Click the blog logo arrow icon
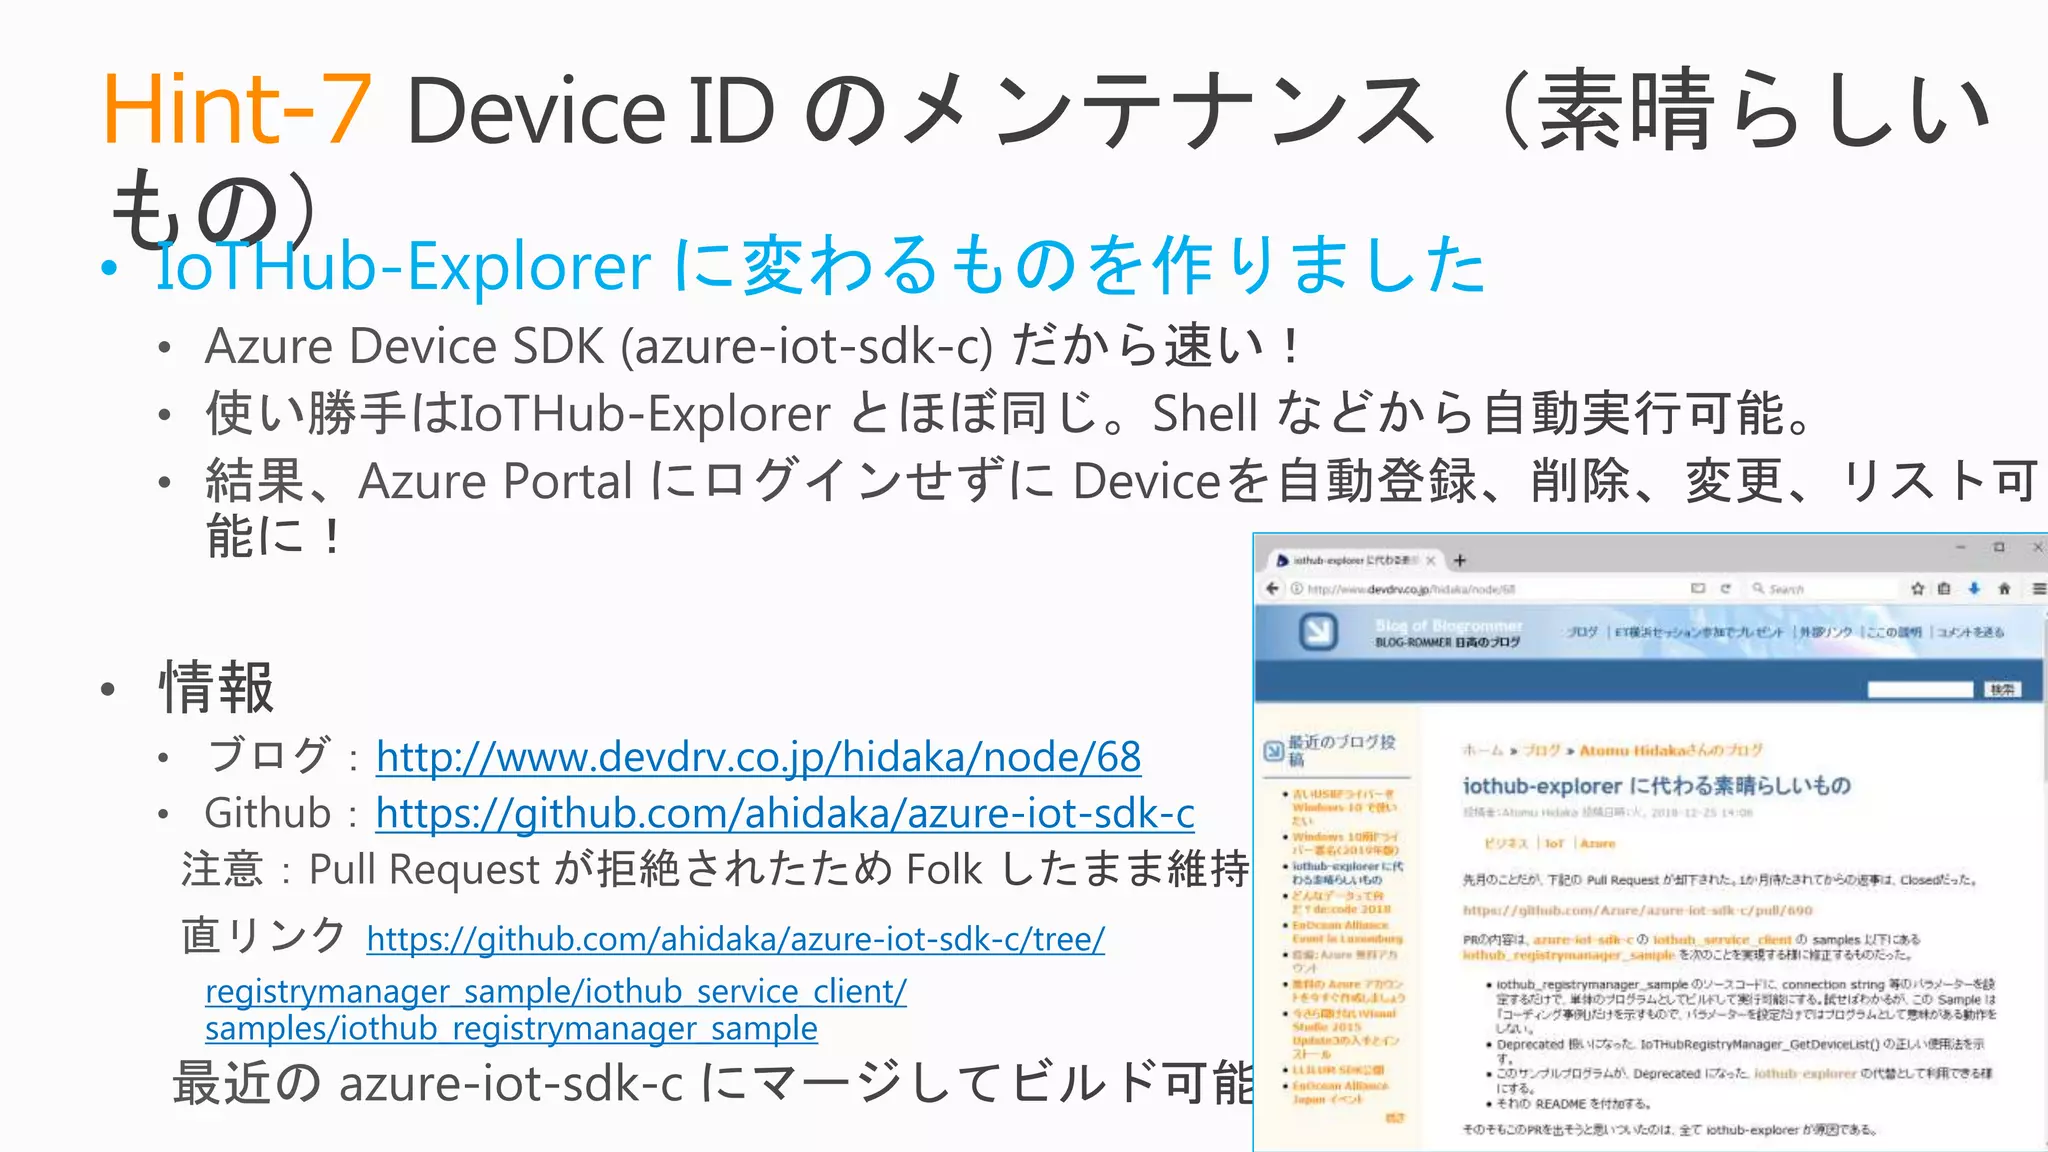The height and width of the screenshot is (1152, 2048). (x=1319, y=631)
